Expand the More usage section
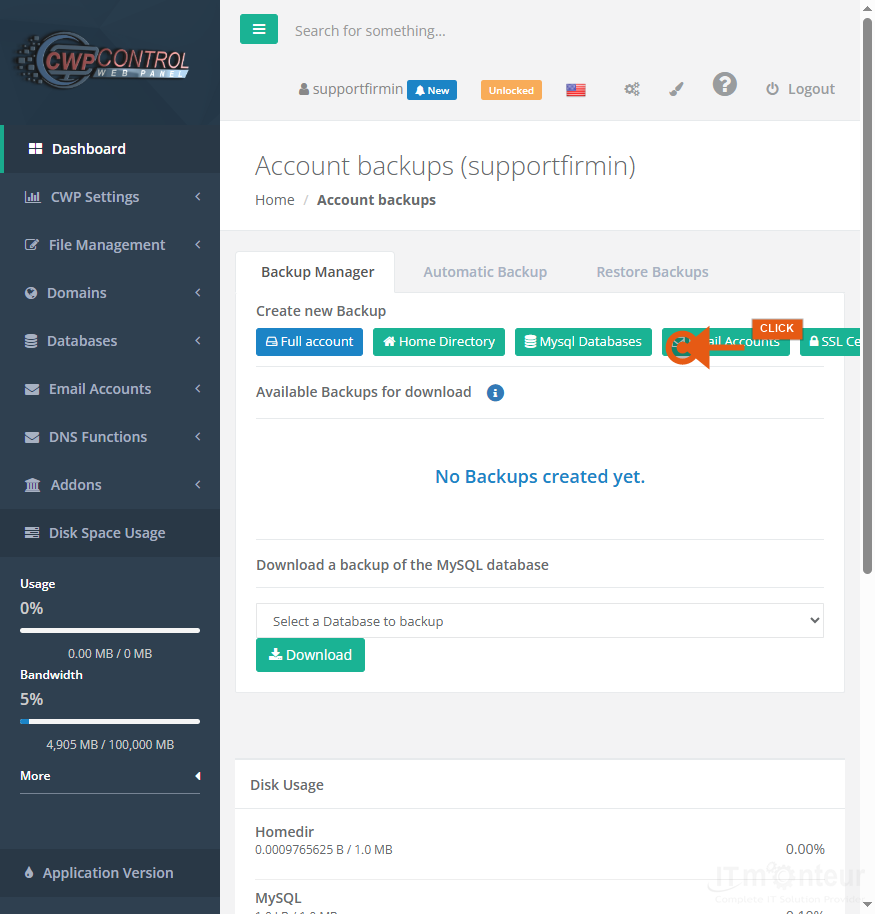 tap(110, 776)
